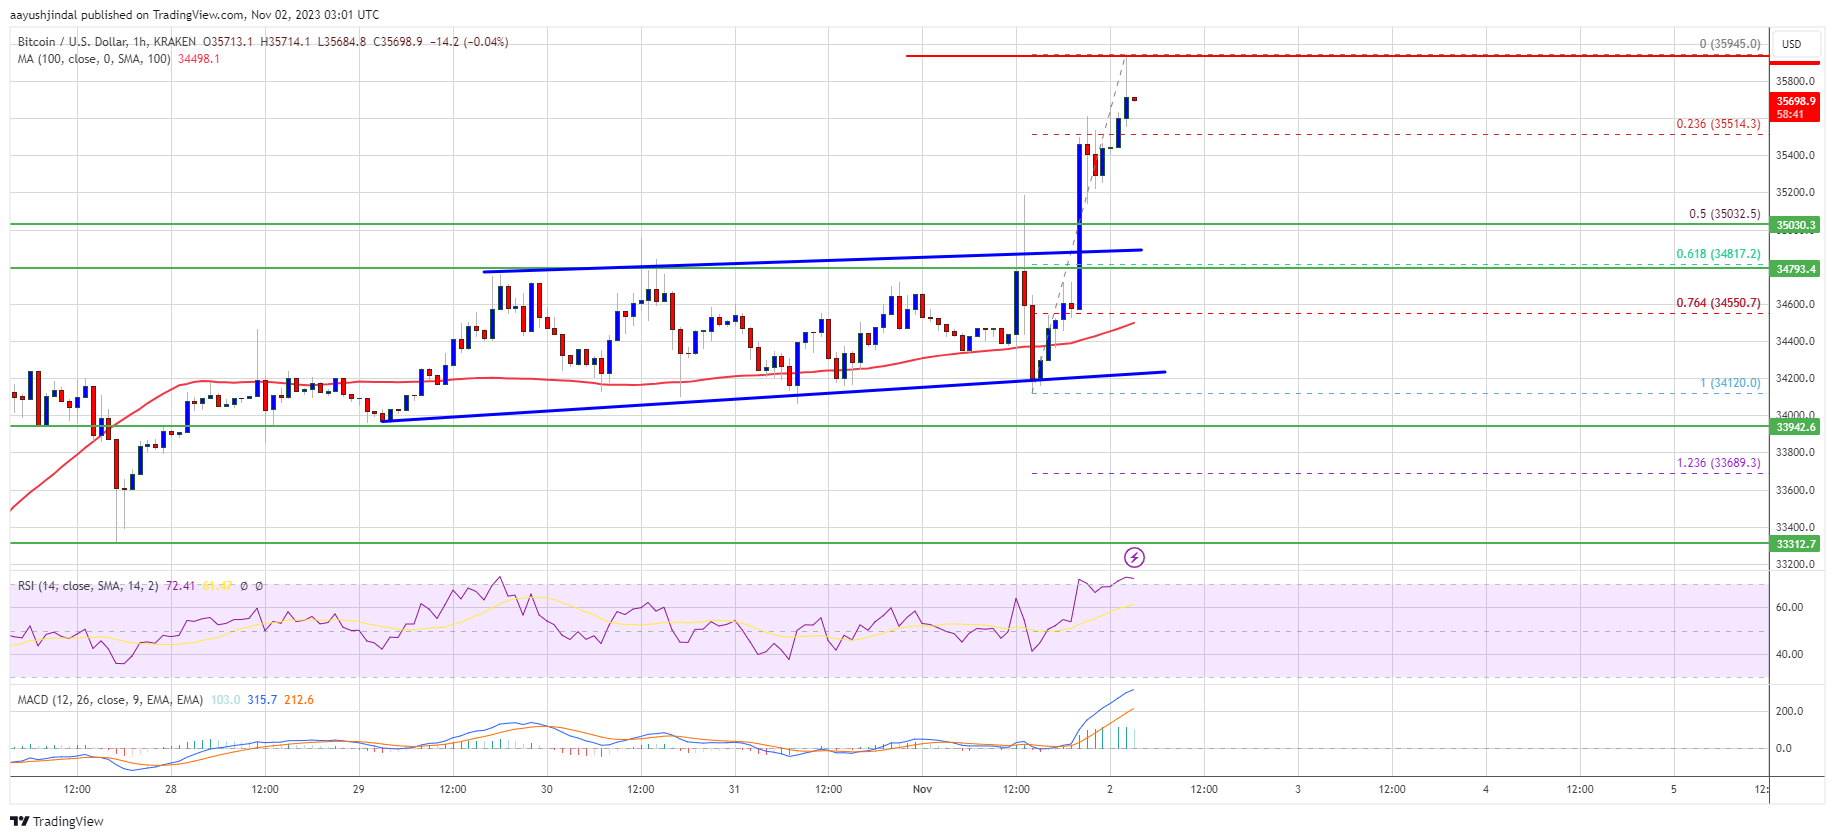
Task: Click the purple RSI value 72.41
Action: point(180,586)
